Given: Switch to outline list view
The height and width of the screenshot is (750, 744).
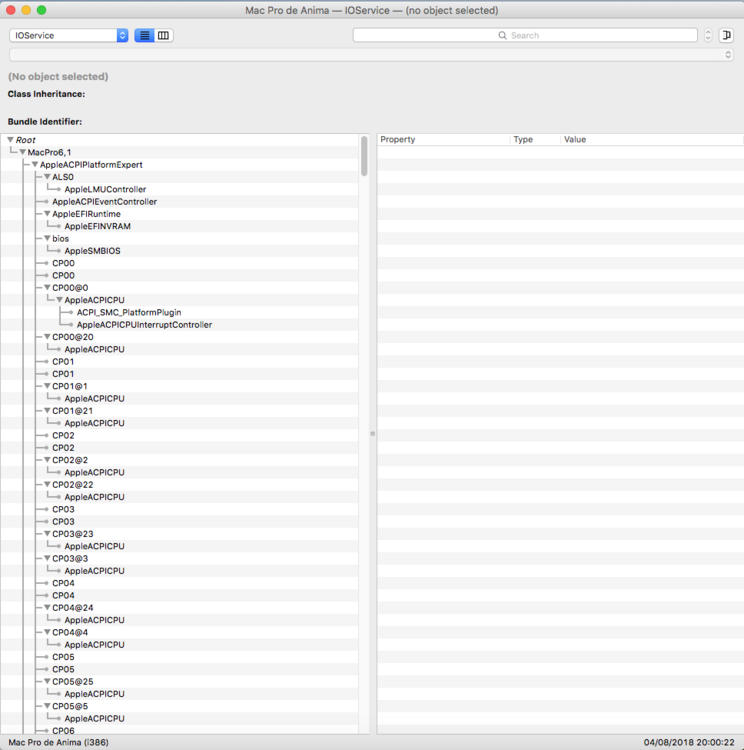Looking at the screenshot, I should point(145,35).
